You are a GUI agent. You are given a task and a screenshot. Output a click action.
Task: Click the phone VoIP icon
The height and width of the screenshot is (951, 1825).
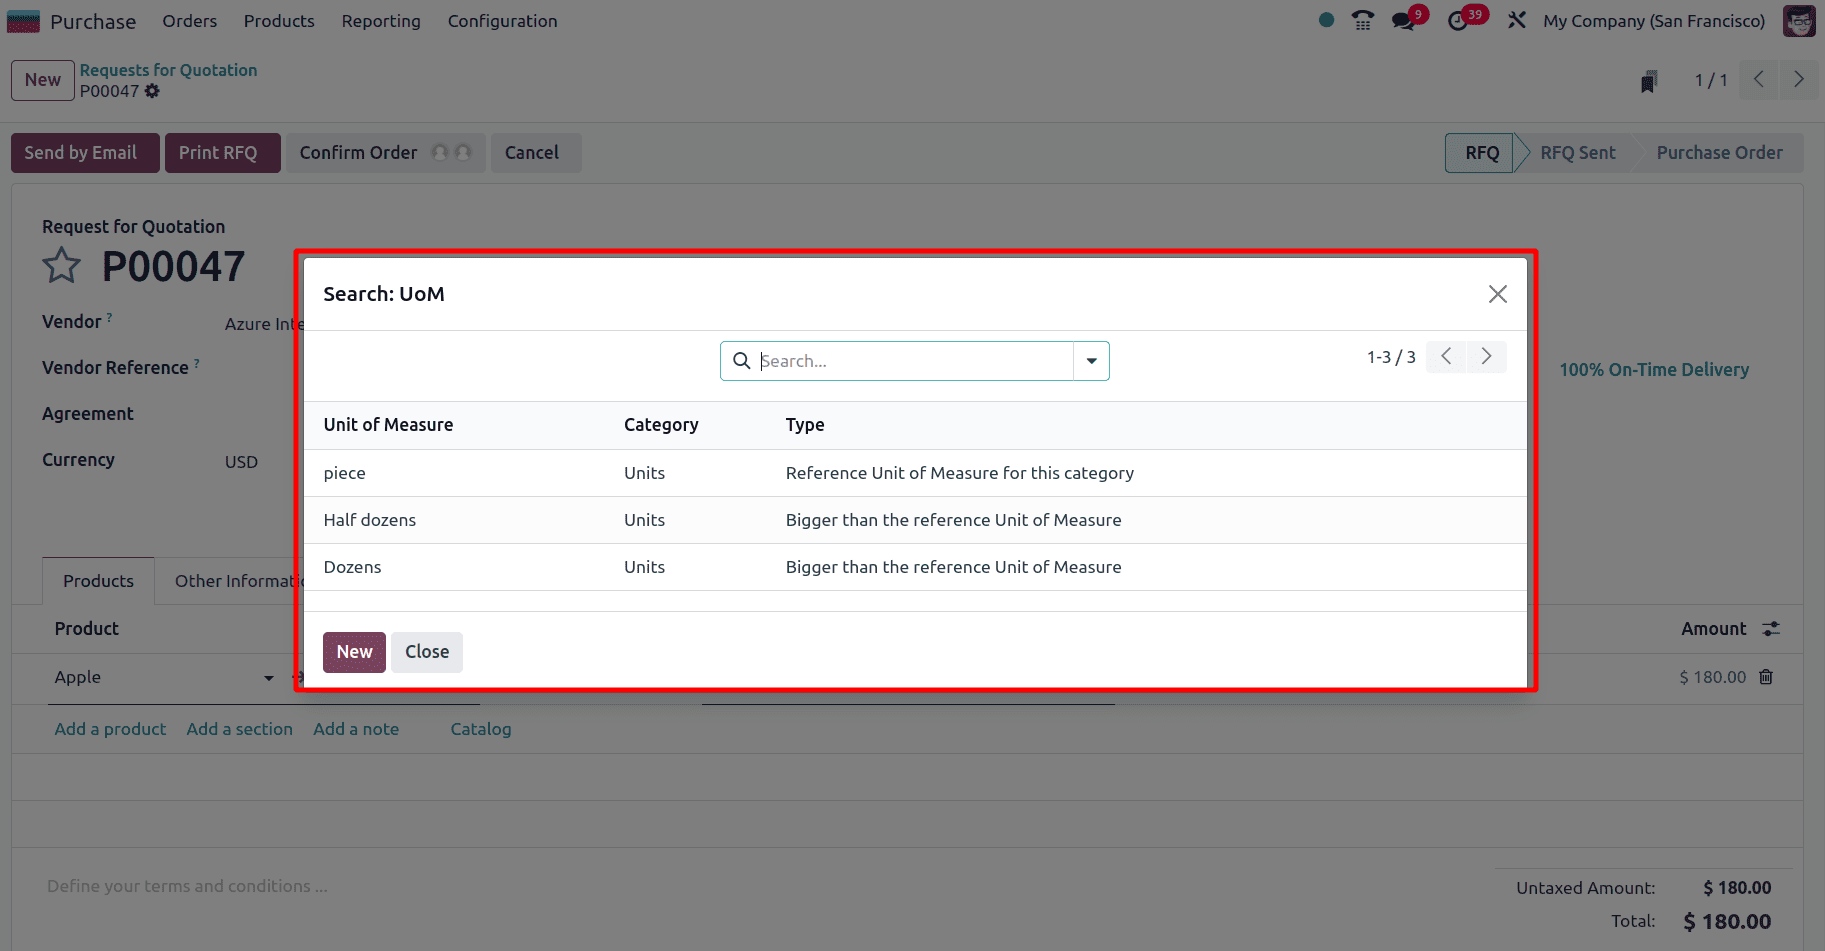coord(1363,21)
